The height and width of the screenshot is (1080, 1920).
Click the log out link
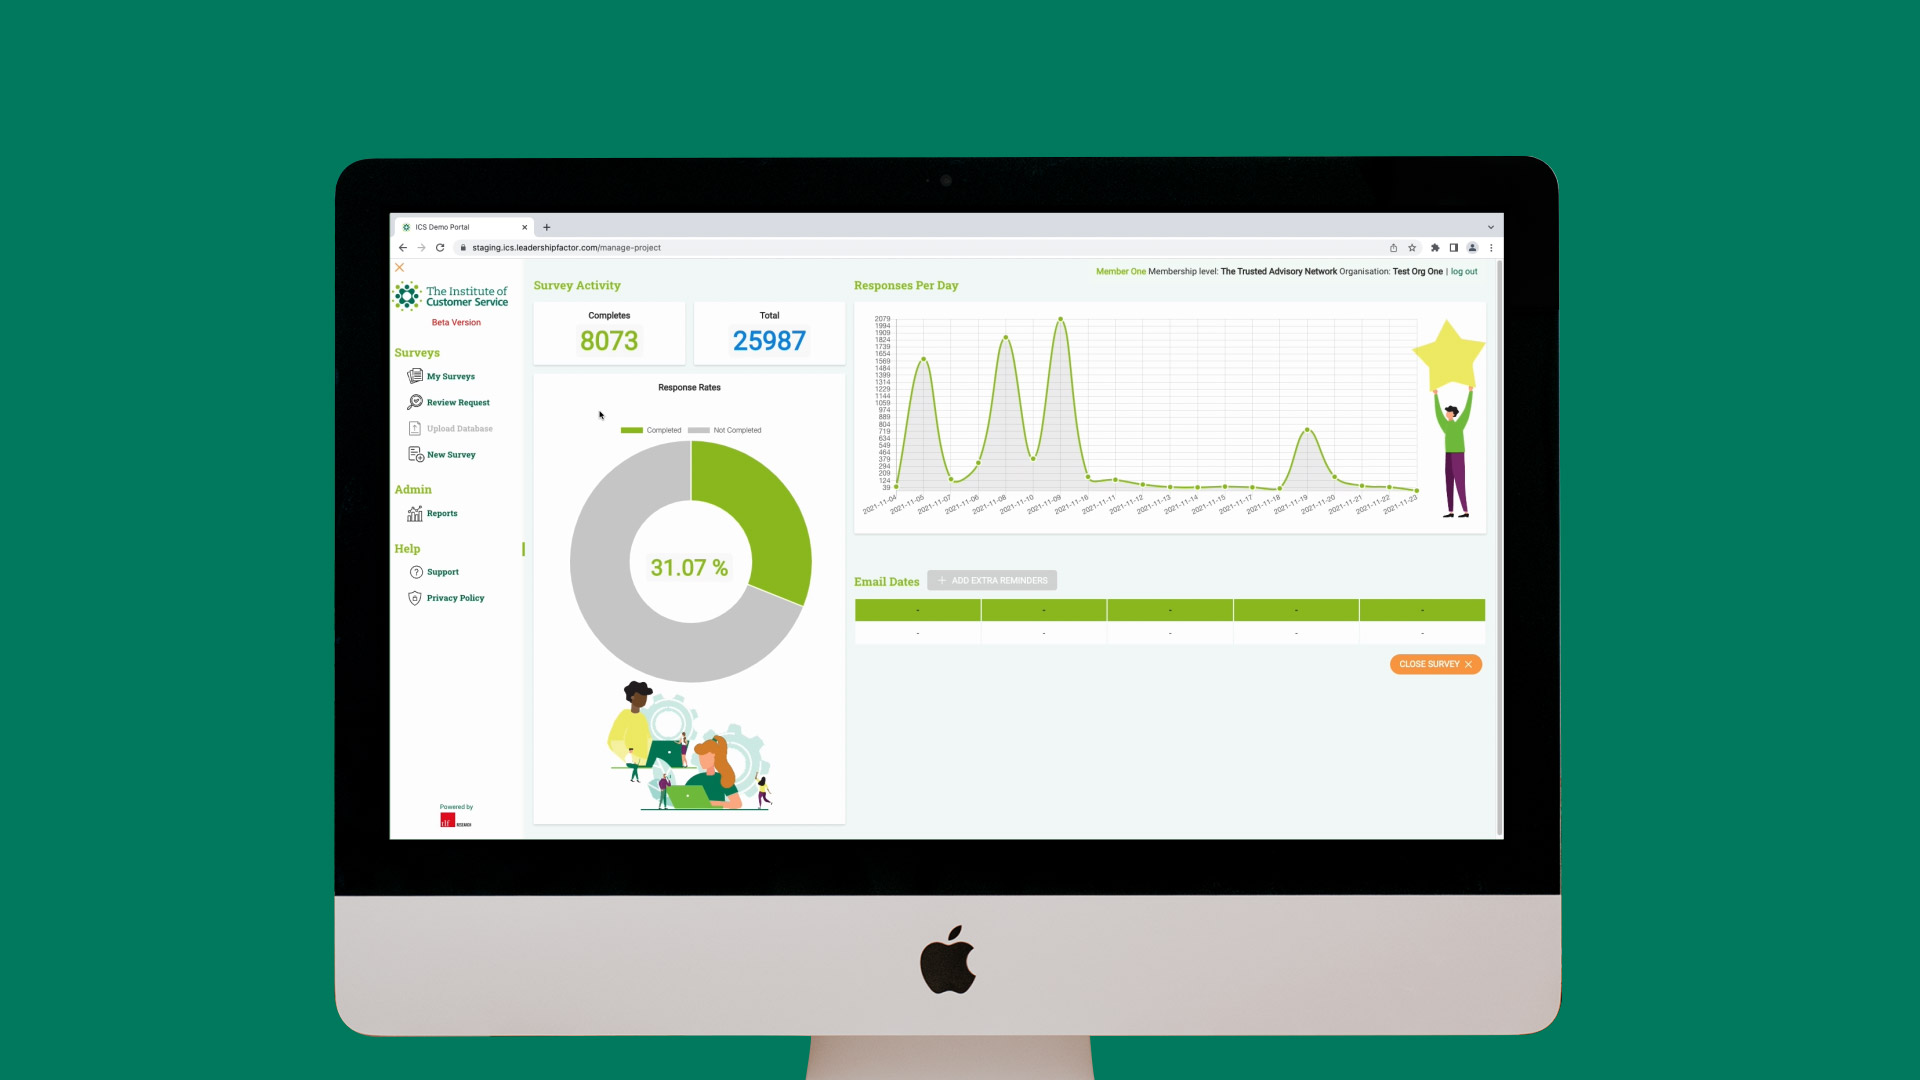point(1462,270)
